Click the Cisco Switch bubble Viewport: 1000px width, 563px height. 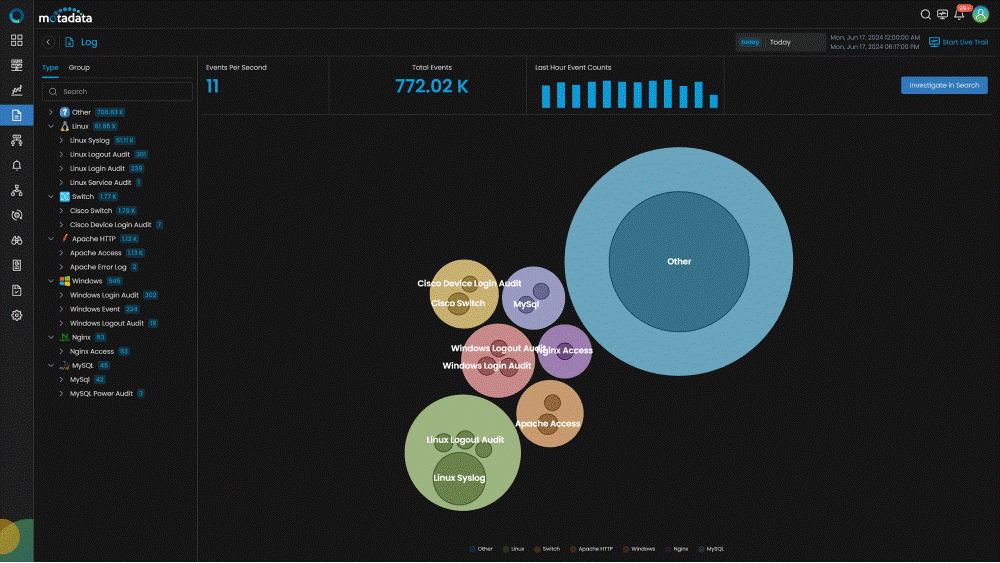458,303
